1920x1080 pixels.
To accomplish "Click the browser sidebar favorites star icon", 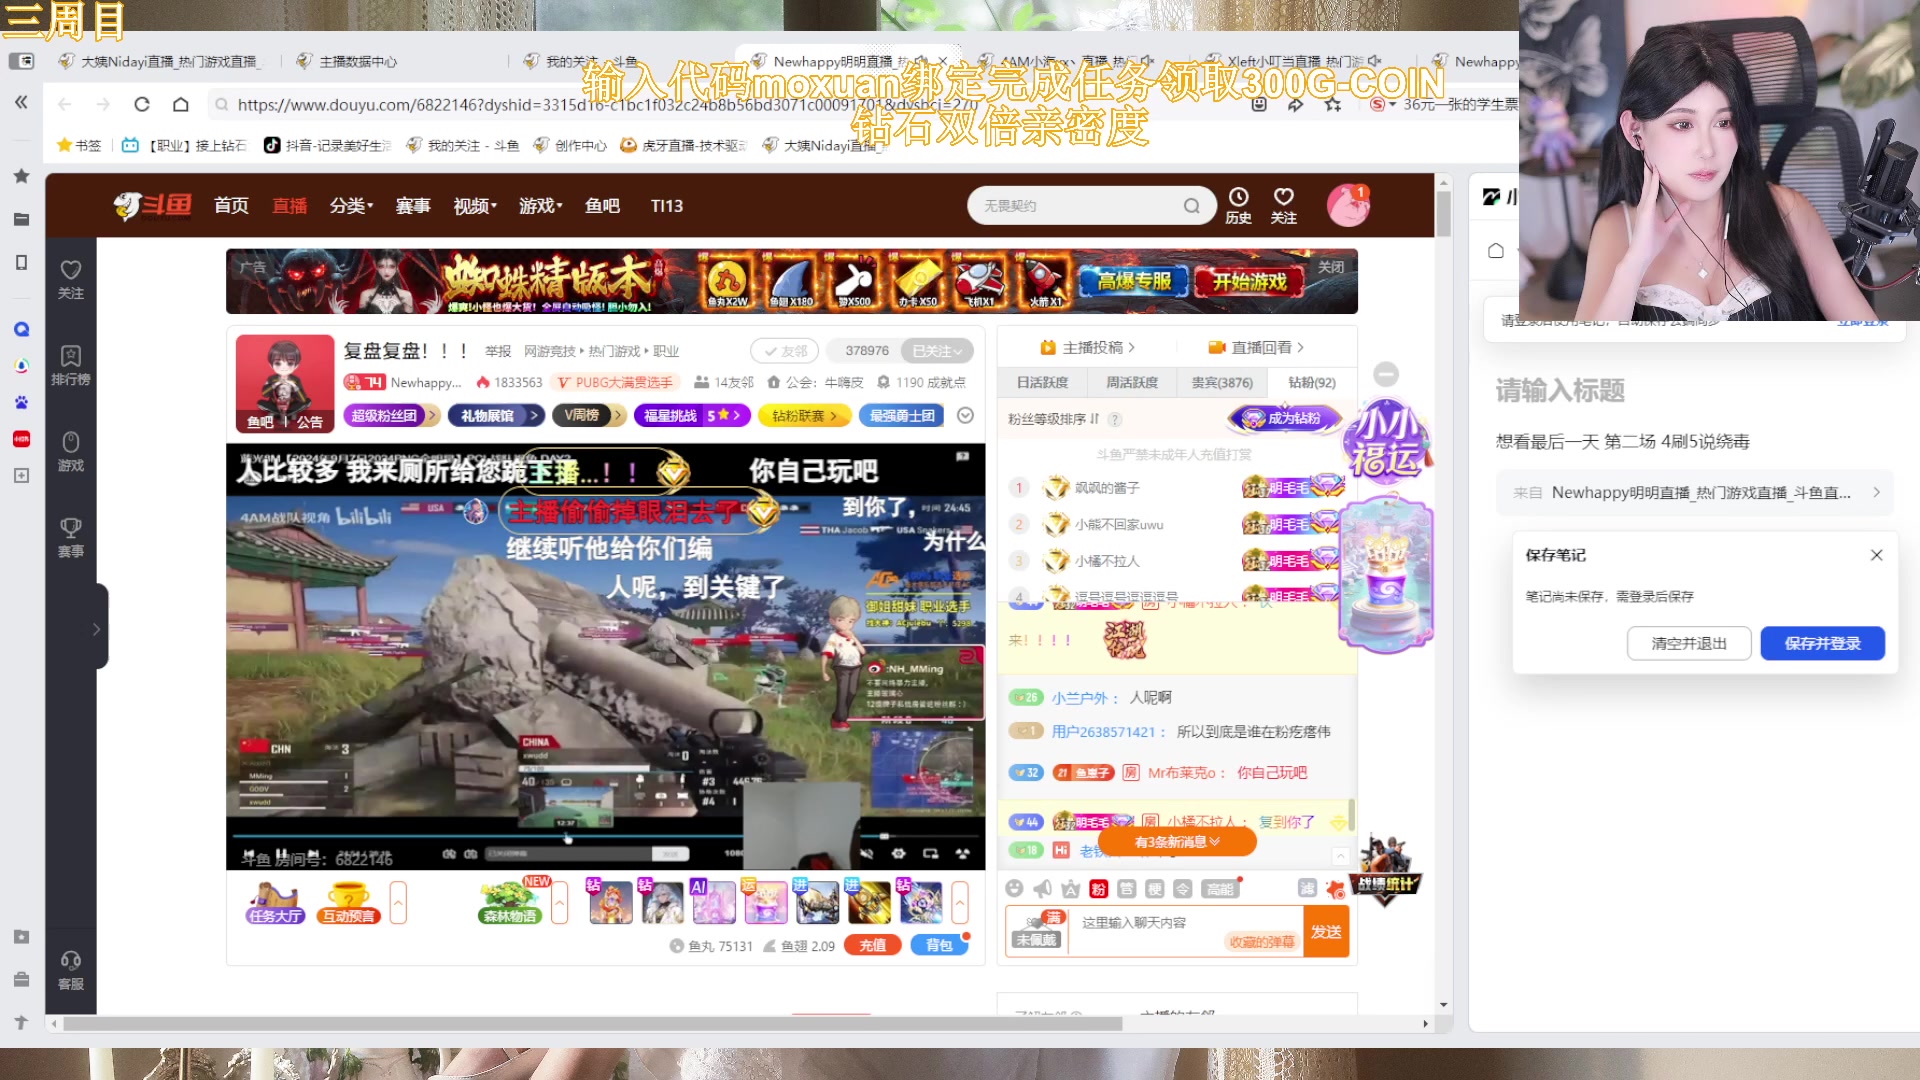I will [x=21, y=176].
